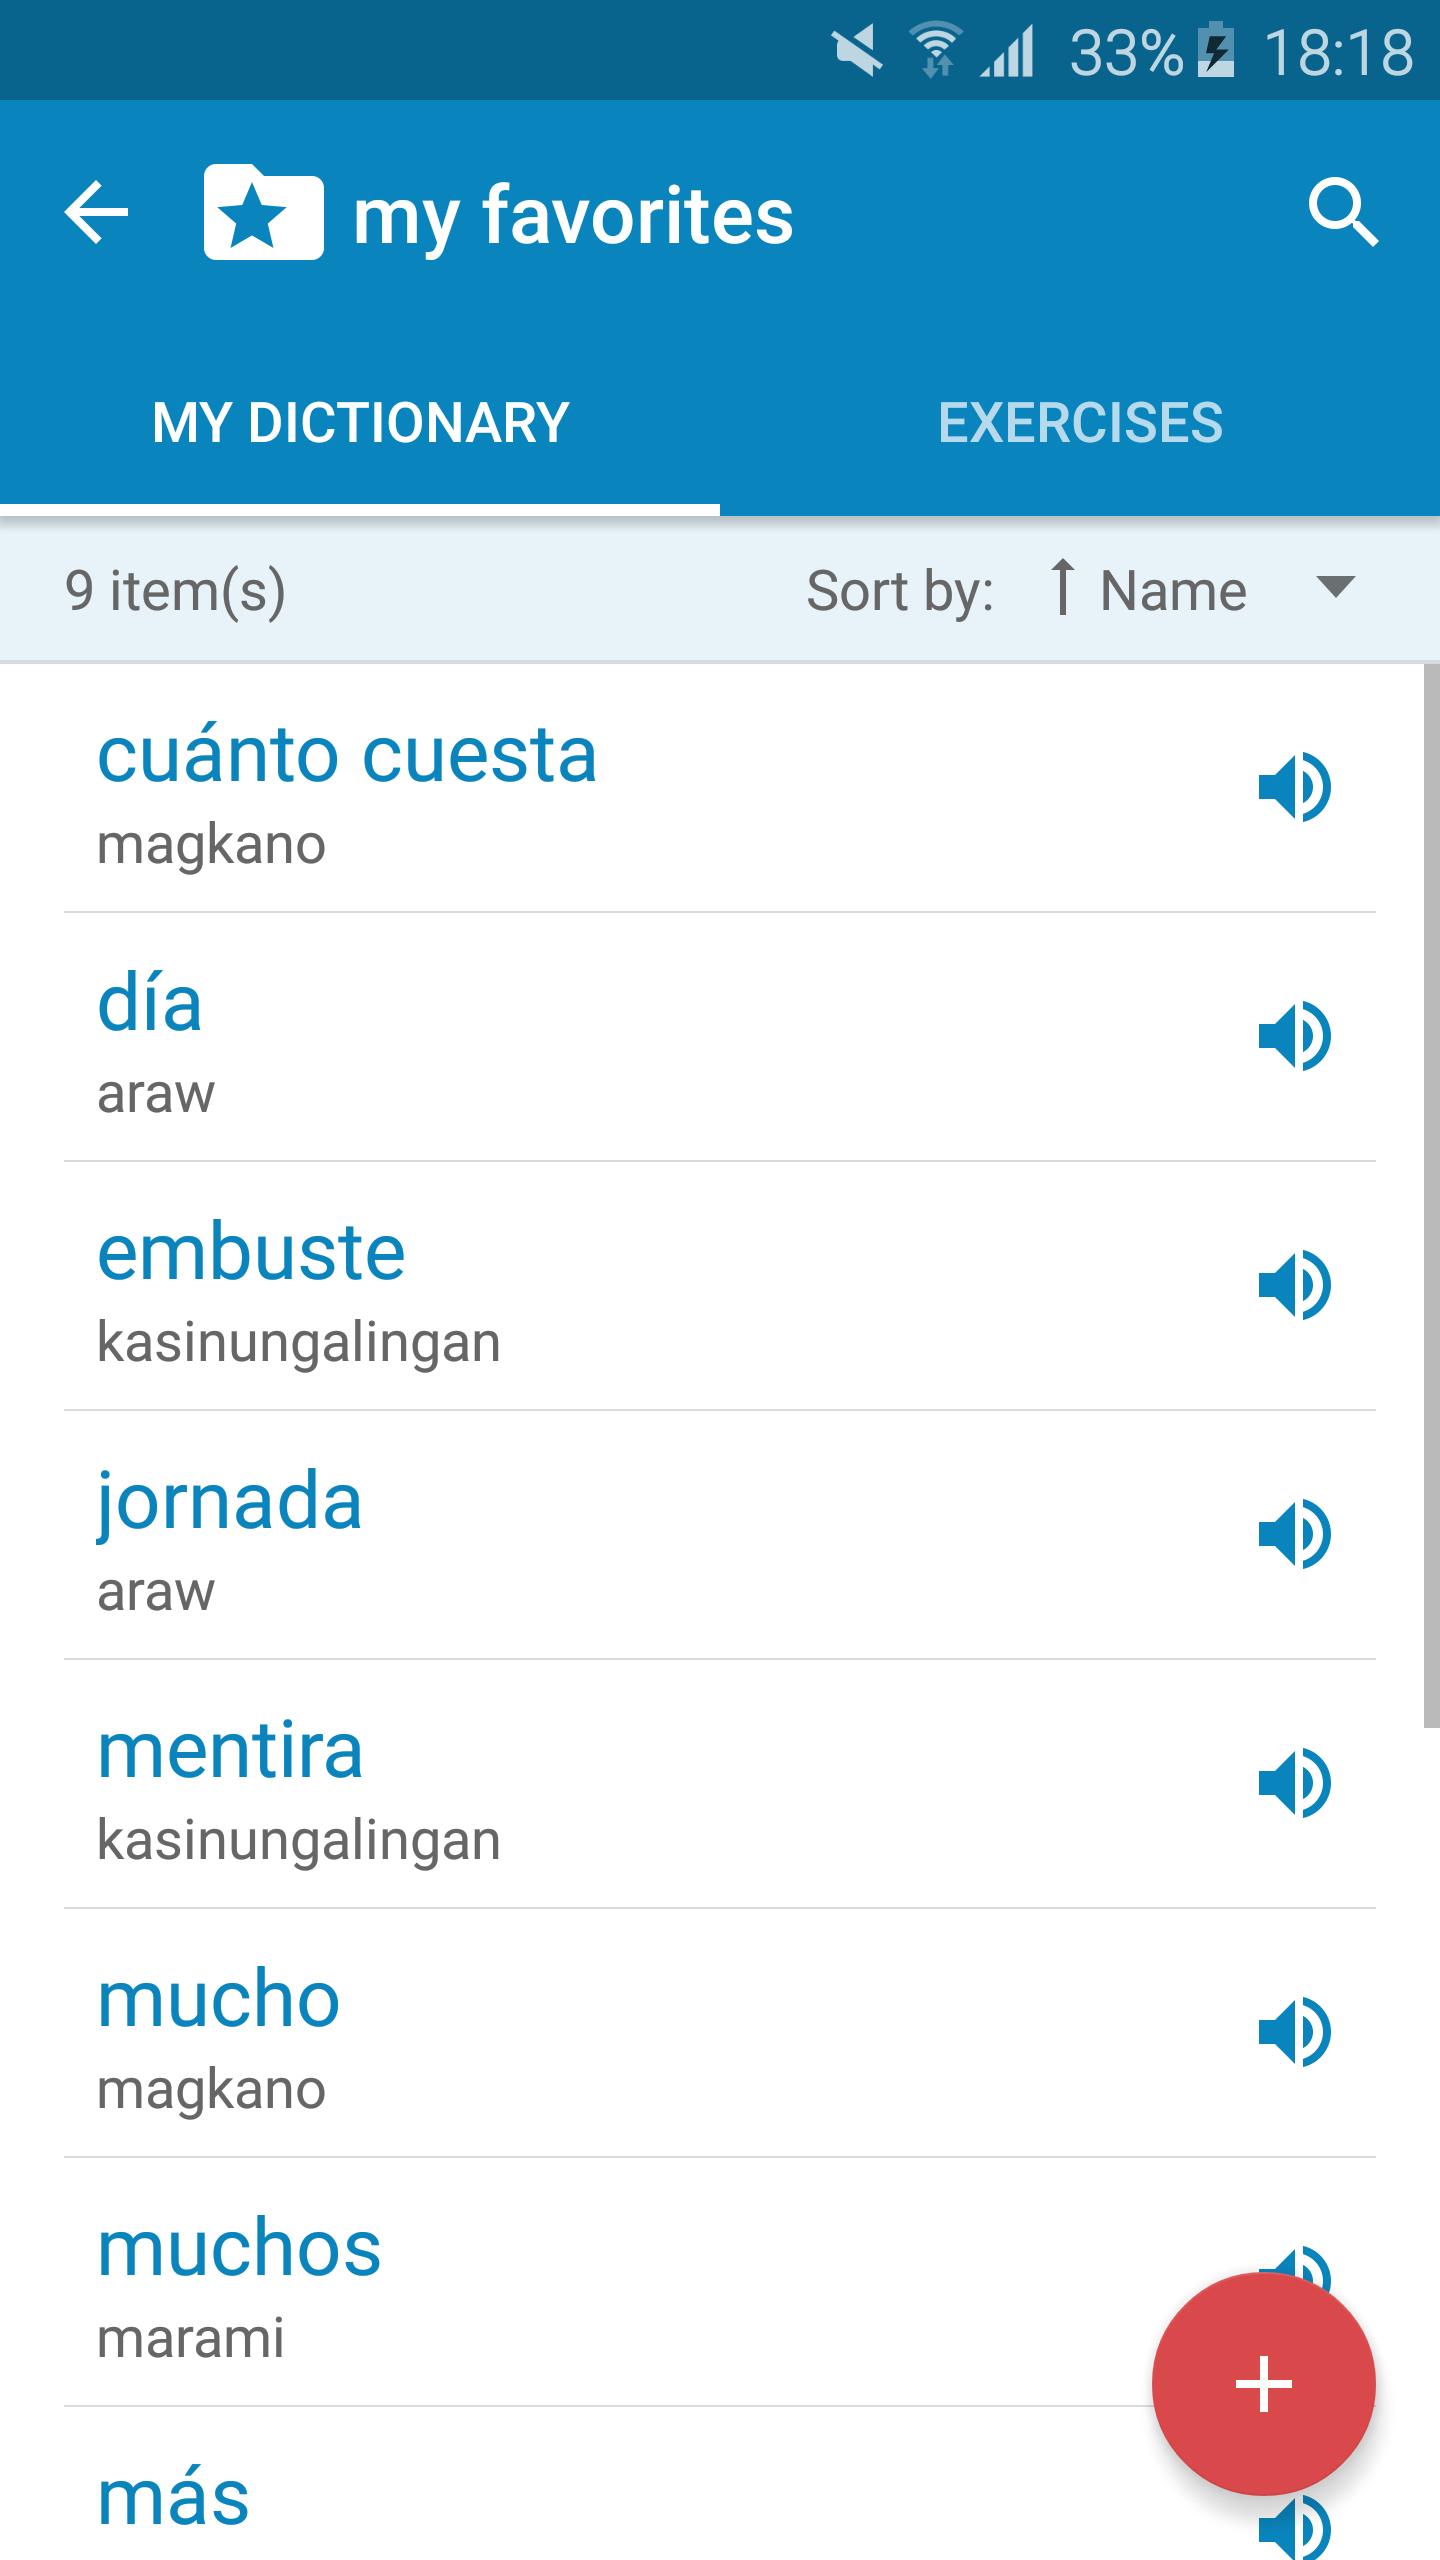Select the MY DICTIONARY tab
The width and height of the screenshot is (1440, 2560).
tap(360, 422)
